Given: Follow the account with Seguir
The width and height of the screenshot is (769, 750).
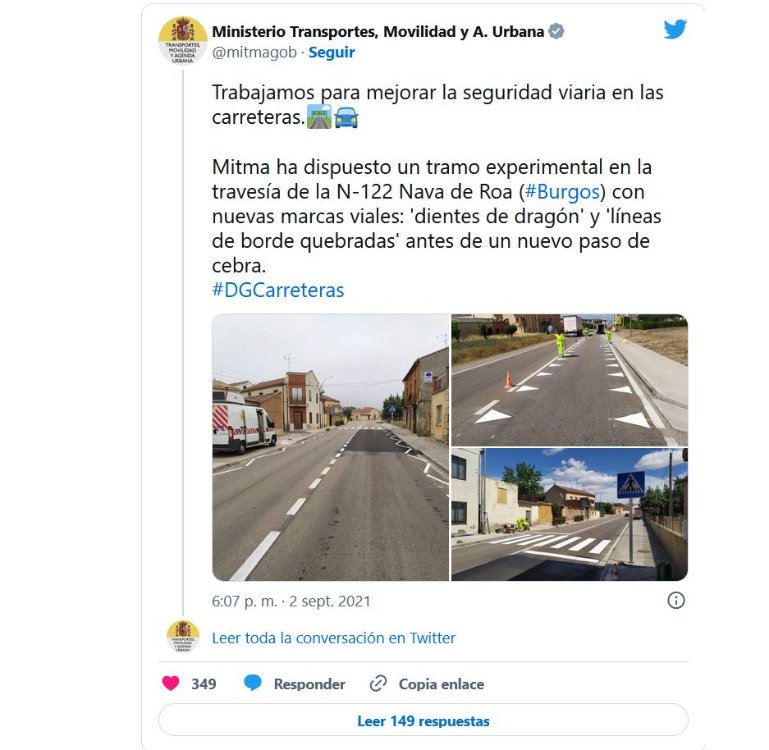Looking at the screenshot, I should (332, 52).
